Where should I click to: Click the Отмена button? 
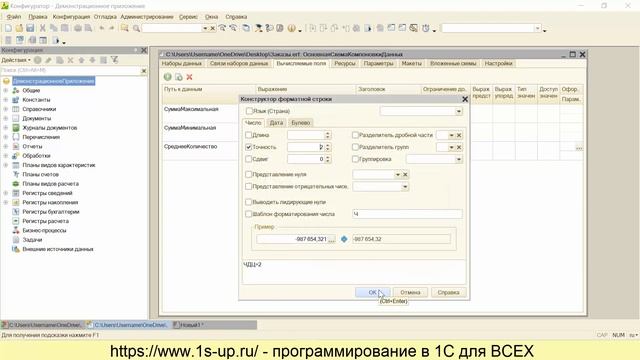pyautogui.click(x=410, y=292)
